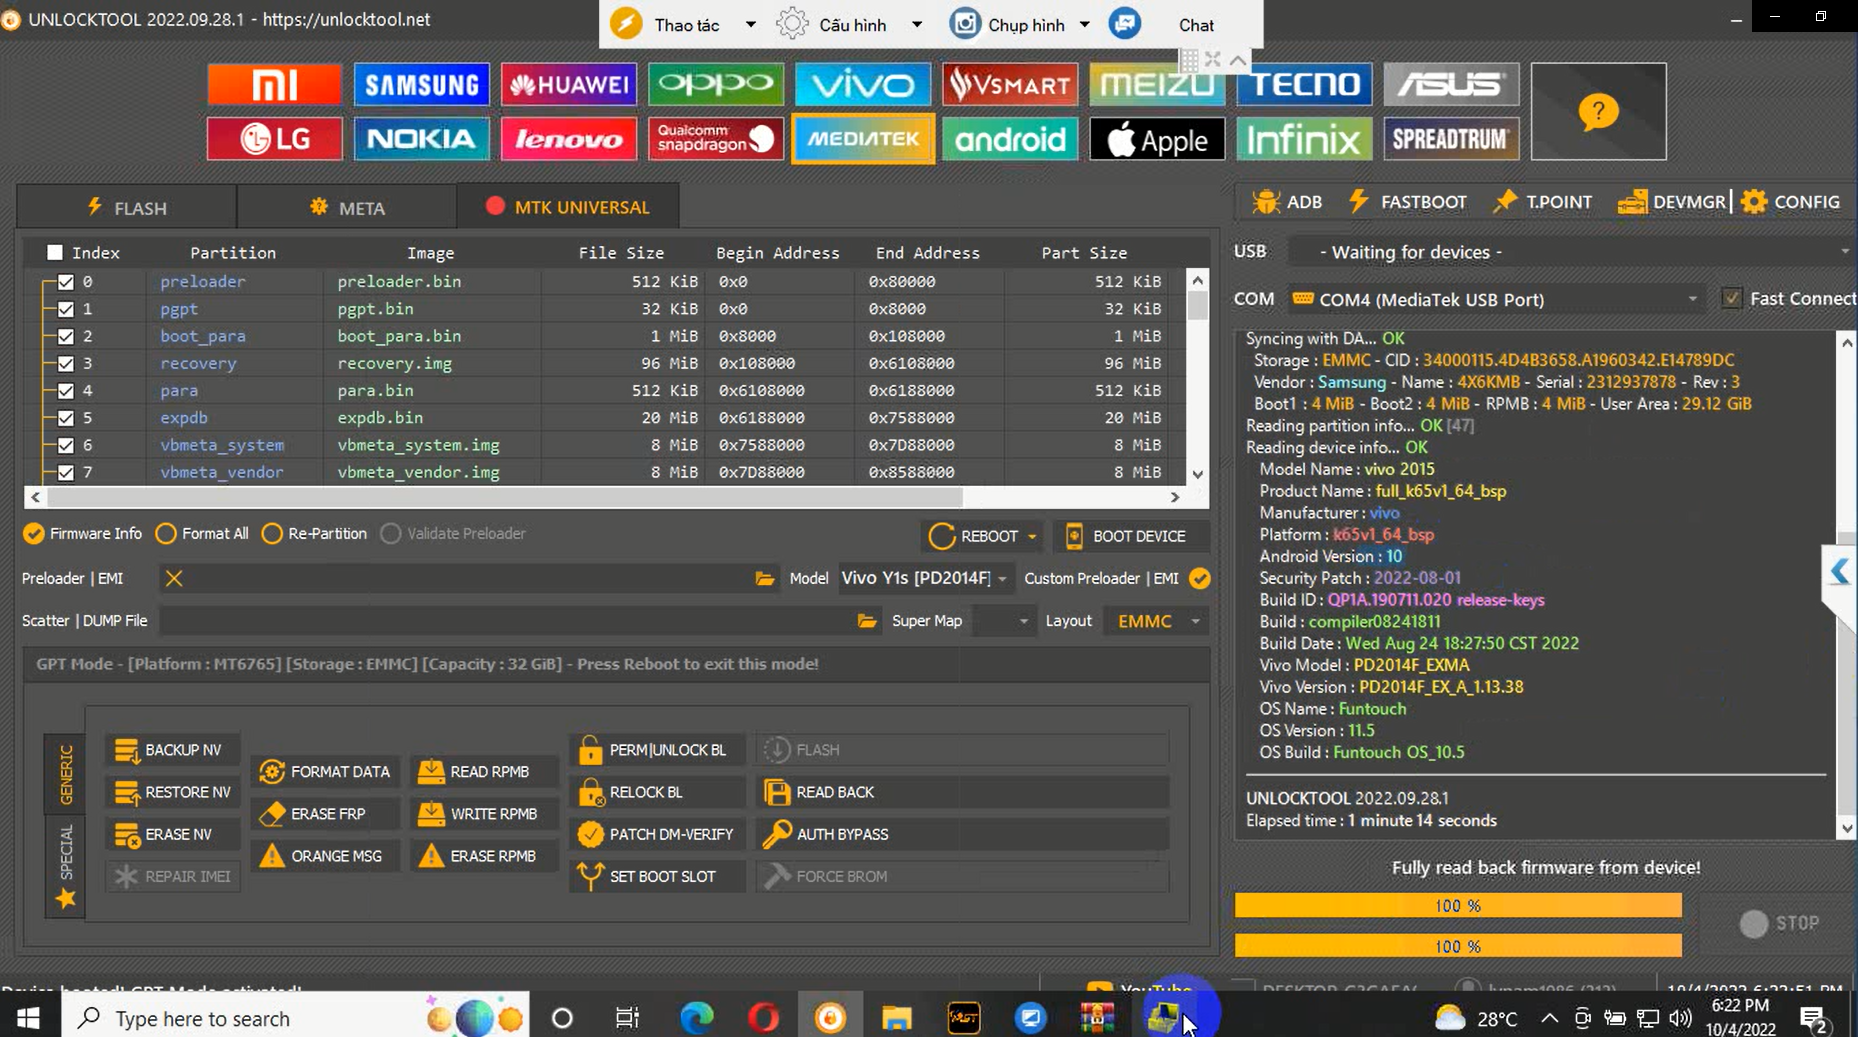The image size is (1858, 1037).
Task: Select the Nokia brand icon
Action: pyautogui.click(x=421, y=139)
